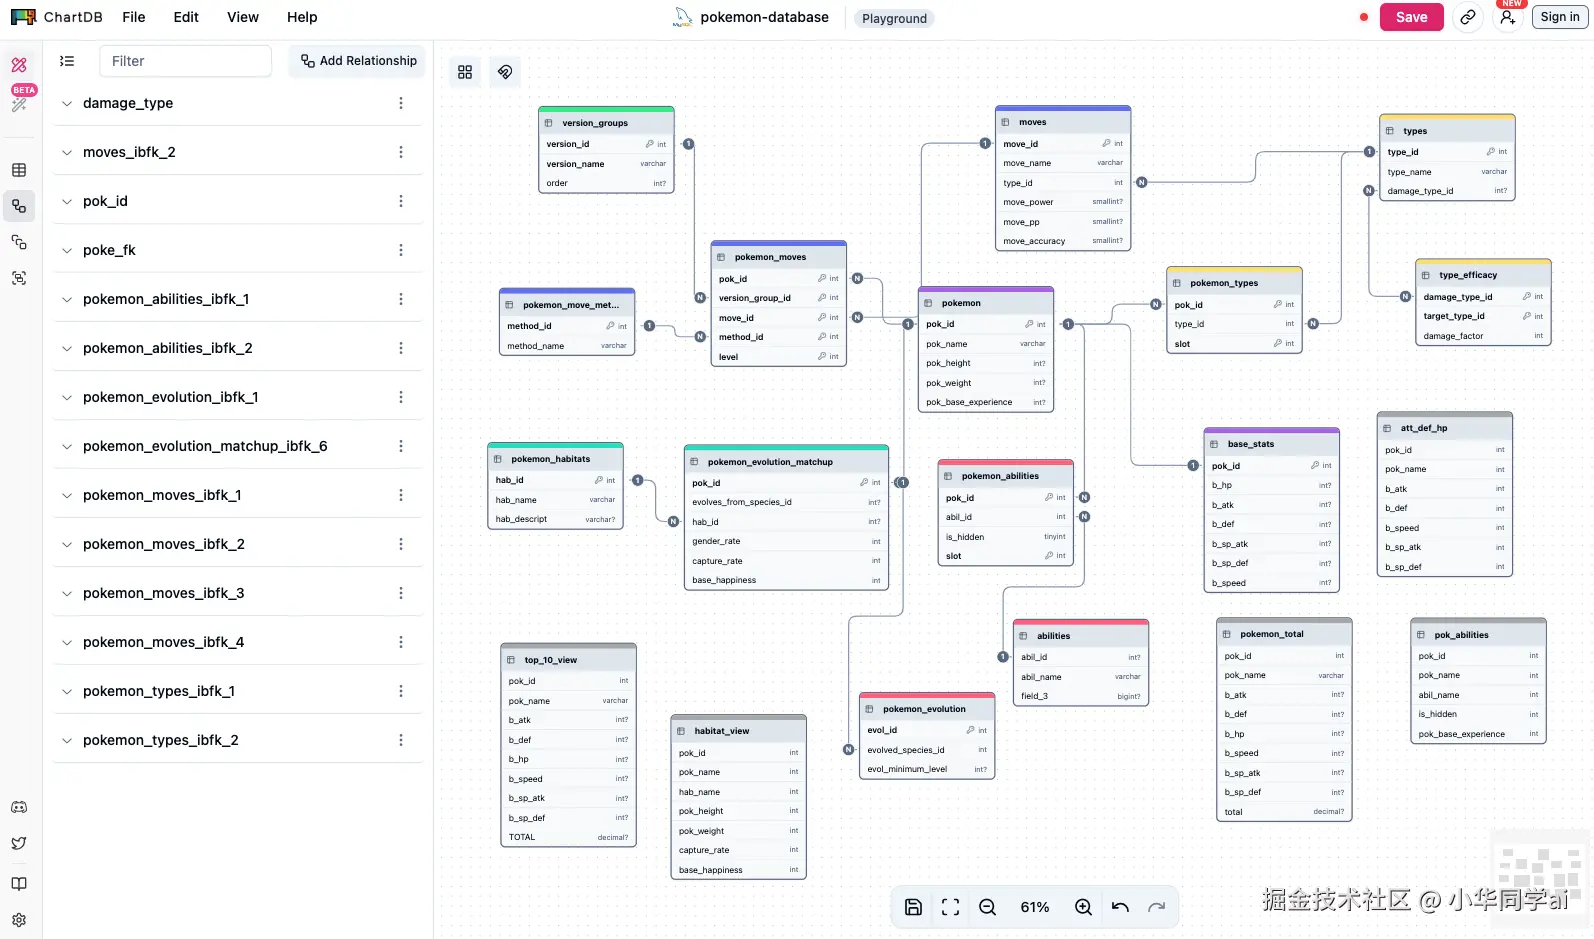Click move_power field in moves table
Screen dimensions: 1594x939
coord(1063,202)
